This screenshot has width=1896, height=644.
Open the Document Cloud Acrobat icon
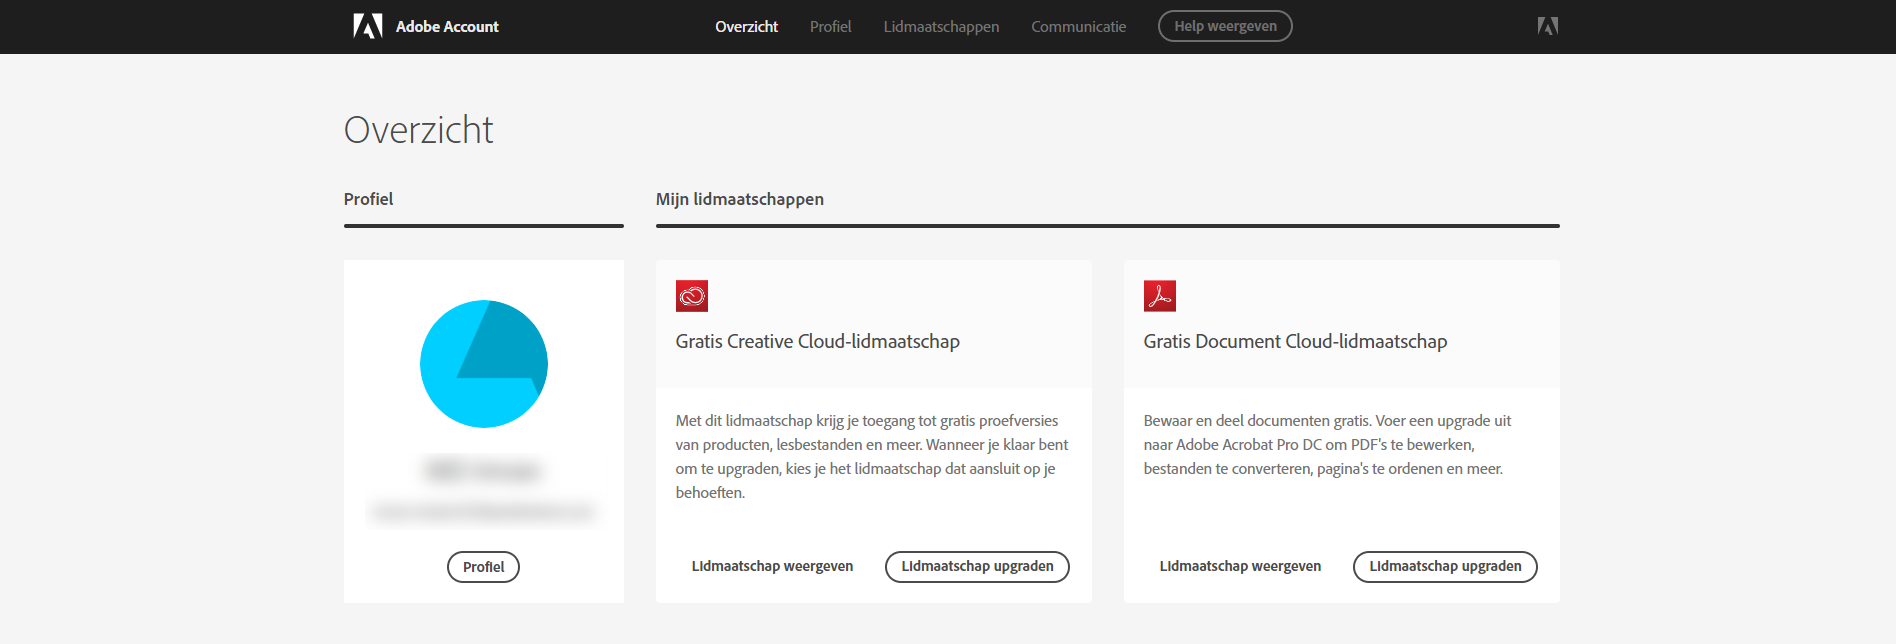coord(1160,296)
